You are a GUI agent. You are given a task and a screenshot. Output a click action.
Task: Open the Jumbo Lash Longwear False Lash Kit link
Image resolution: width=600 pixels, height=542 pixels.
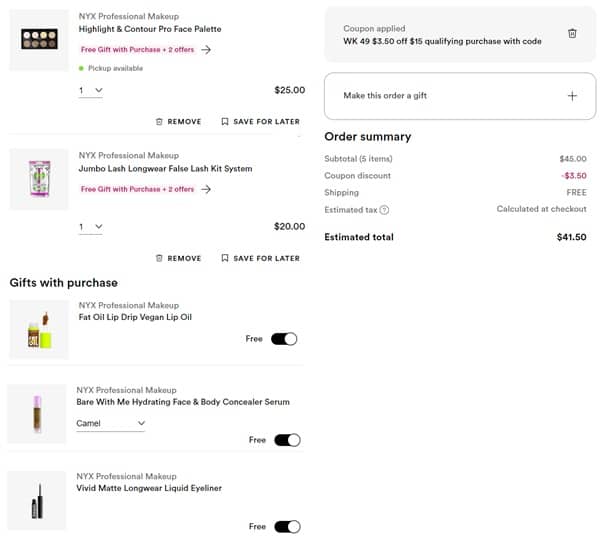coord(165,169)
